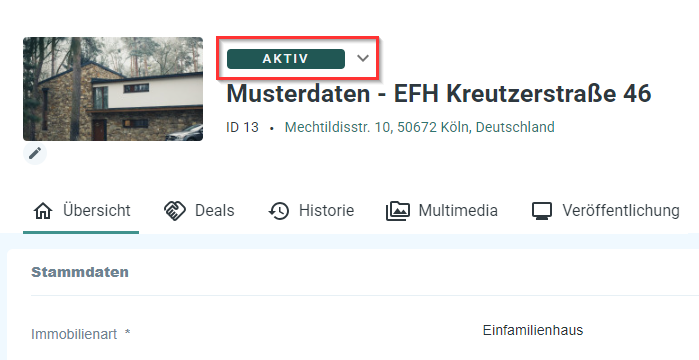Click the house icon on Übersicht tab
The width and height of the screenshot is (699, 360).
43,211
